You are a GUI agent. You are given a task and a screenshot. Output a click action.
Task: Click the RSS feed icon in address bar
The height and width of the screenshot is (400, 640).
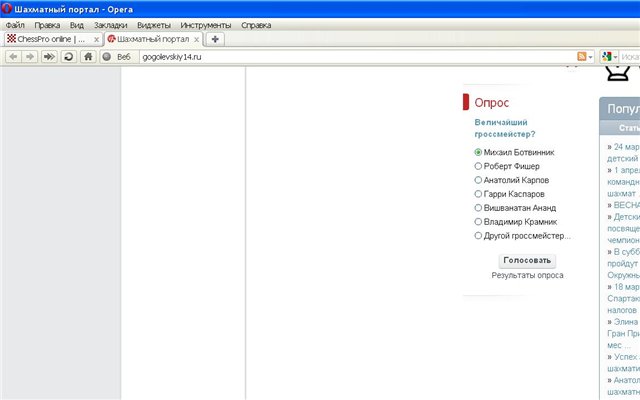coord(581,57)
